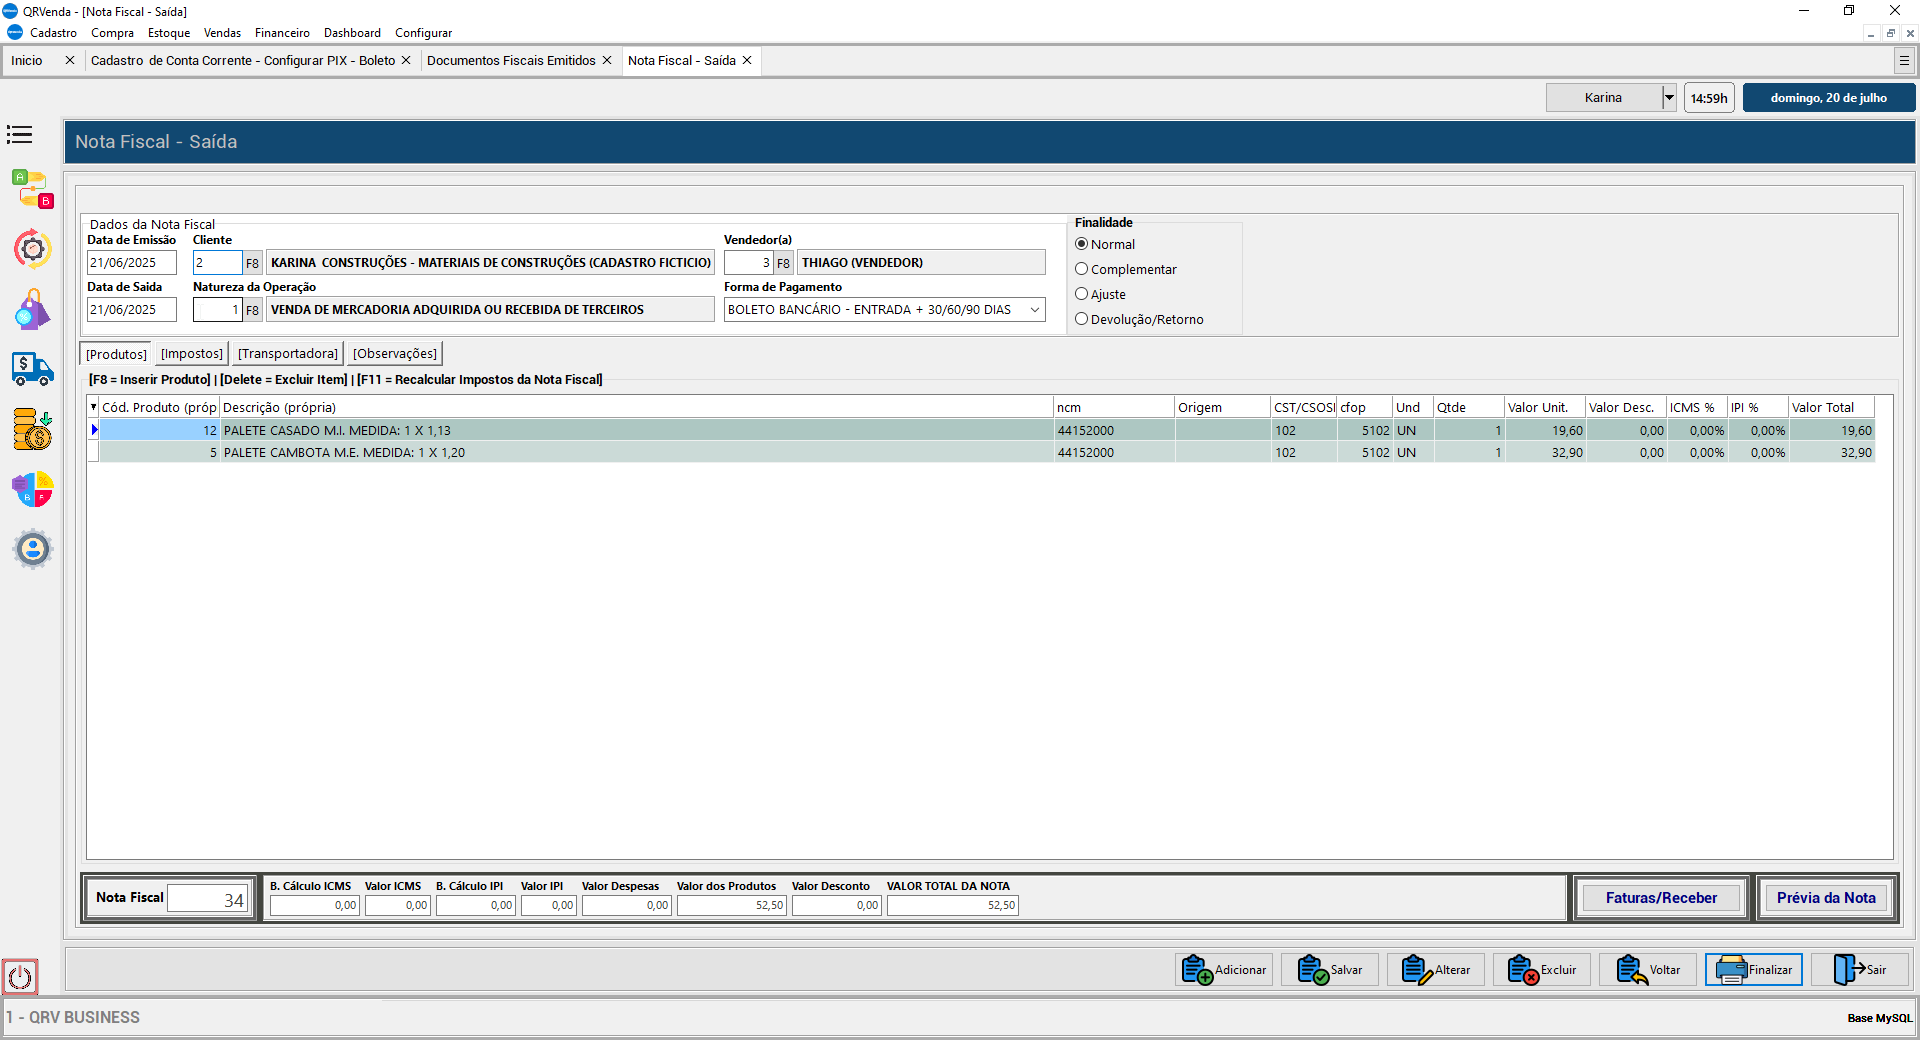Switch to the [Impostos] tab

tap(191, 354)
